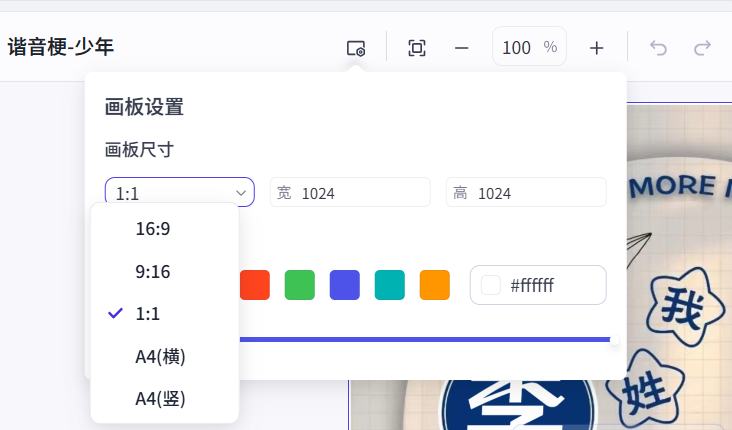Pick the orange background swatch
This screenshot has height=430, width=732.
tap(435, 285)
